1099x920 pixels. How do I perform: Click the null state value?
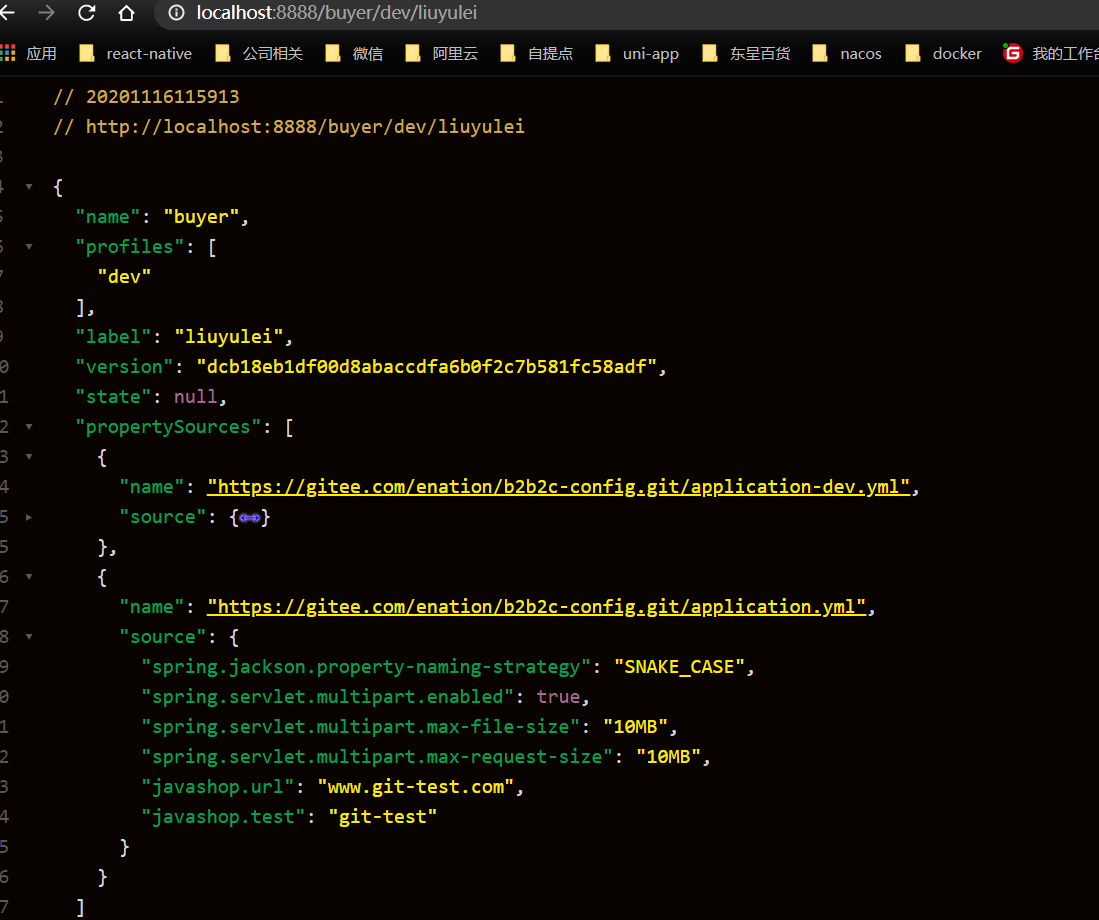click(x=196, y=397)
